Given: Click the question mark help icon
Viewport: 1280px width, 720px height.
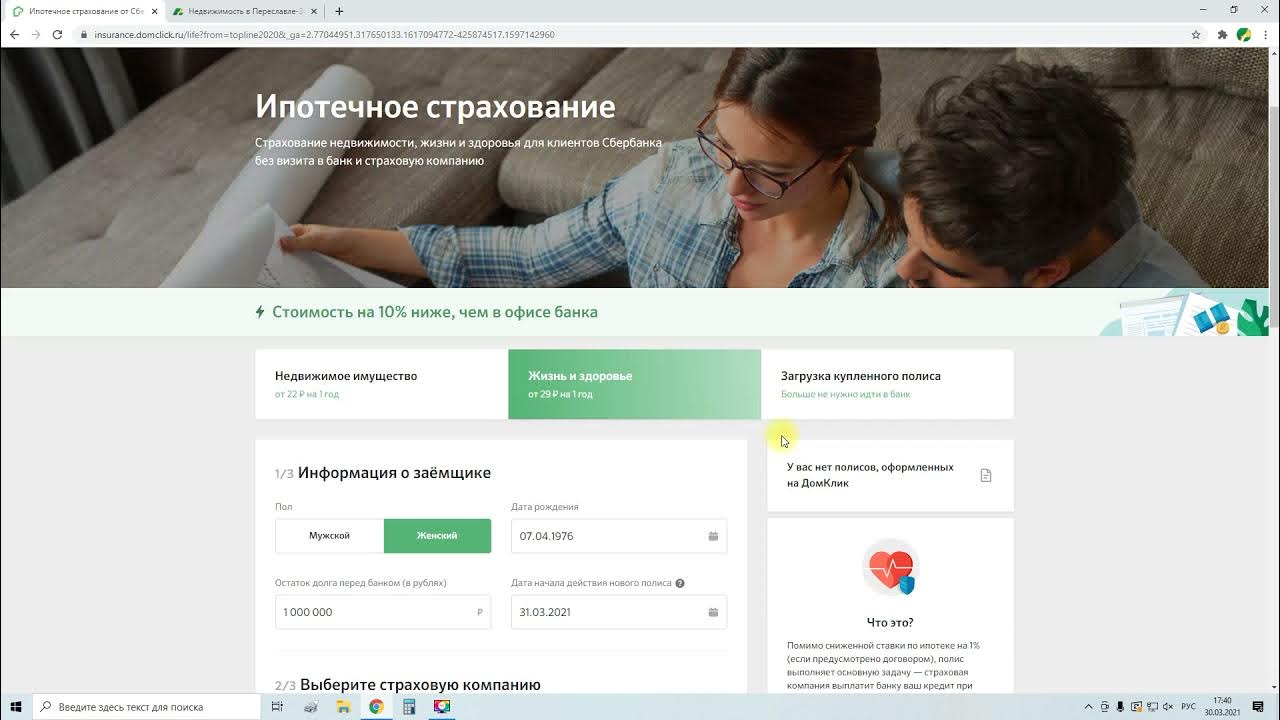Looking at the screenshot, I should point(680,583).
